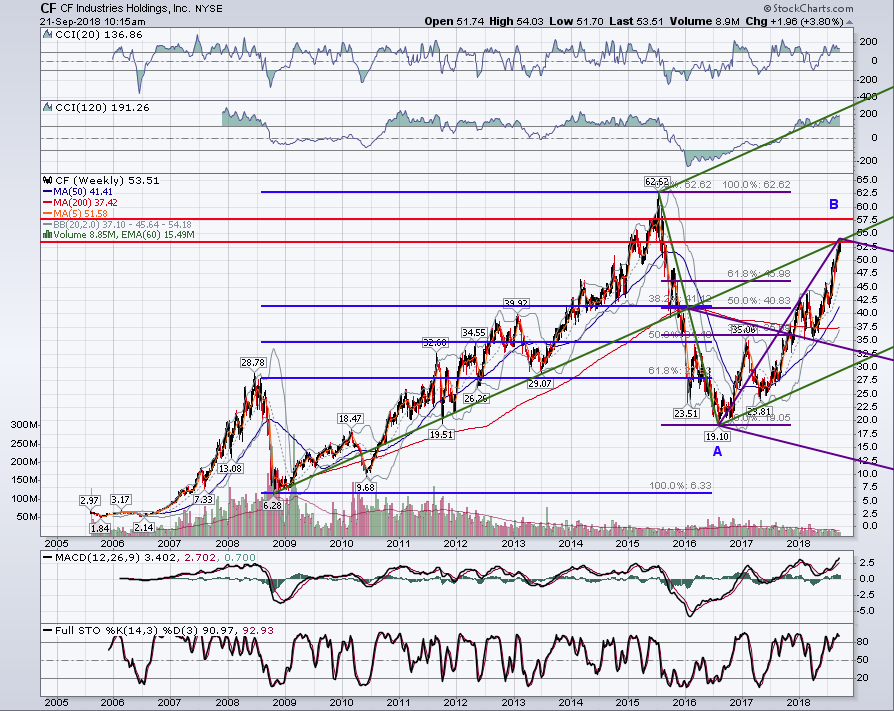Click the 21-Sep-2018 10:15am timestamp

(93, 22)
